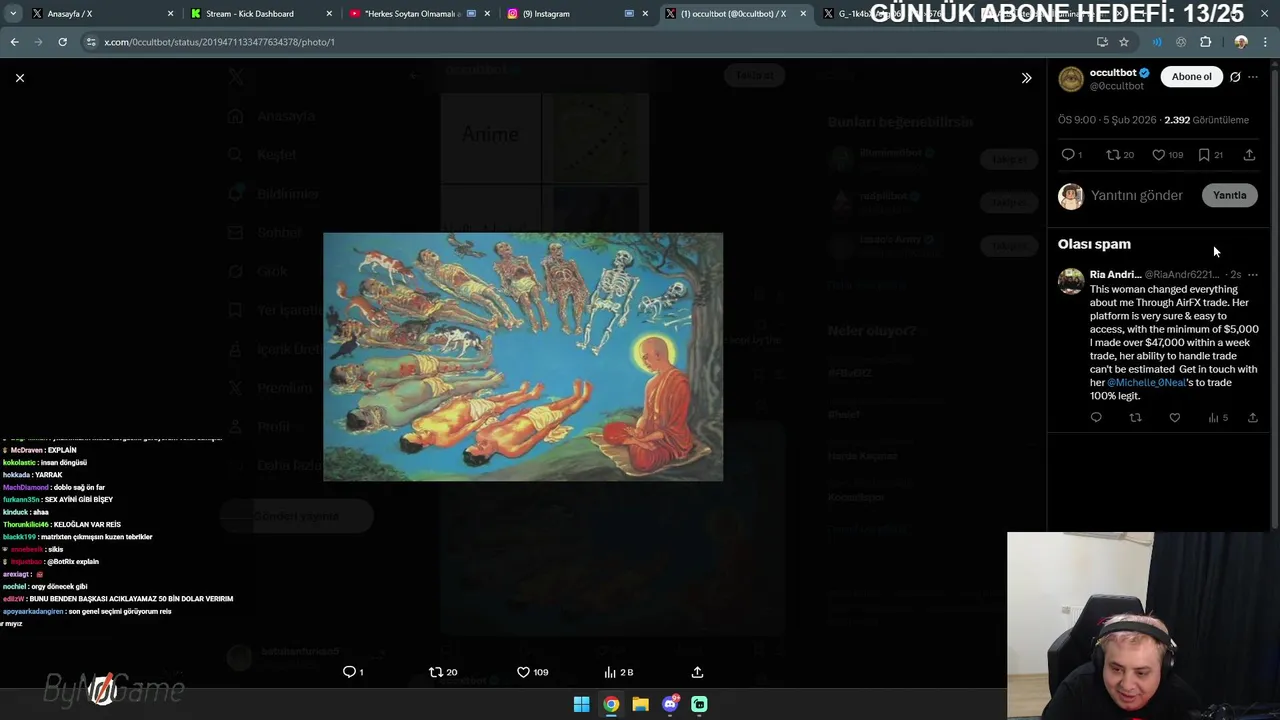
Task: Click the Buddhist monk painting image
Action: click(x=523, y=357)
